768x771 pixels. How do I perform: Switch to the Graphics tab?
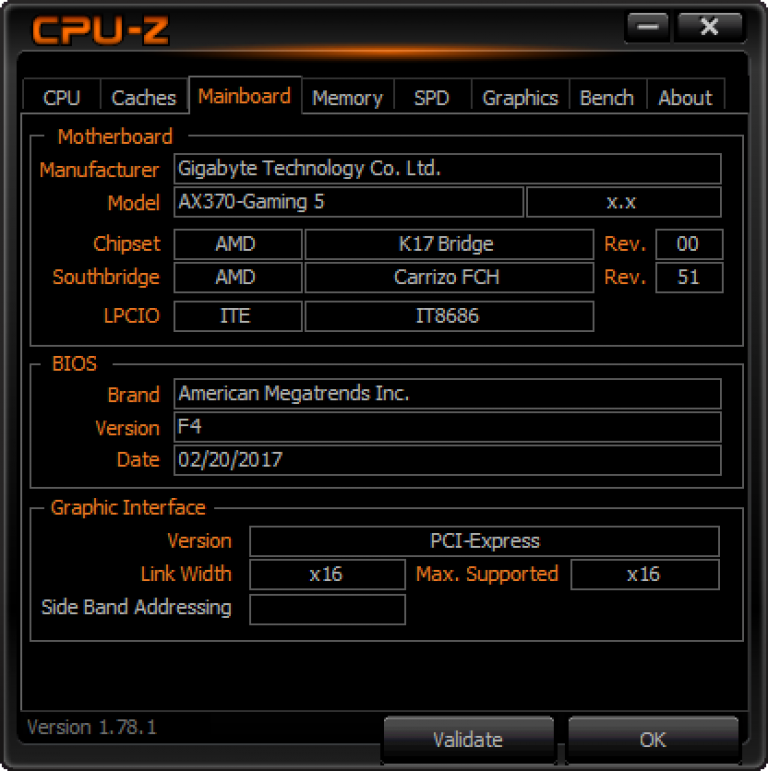click(520, 97)
